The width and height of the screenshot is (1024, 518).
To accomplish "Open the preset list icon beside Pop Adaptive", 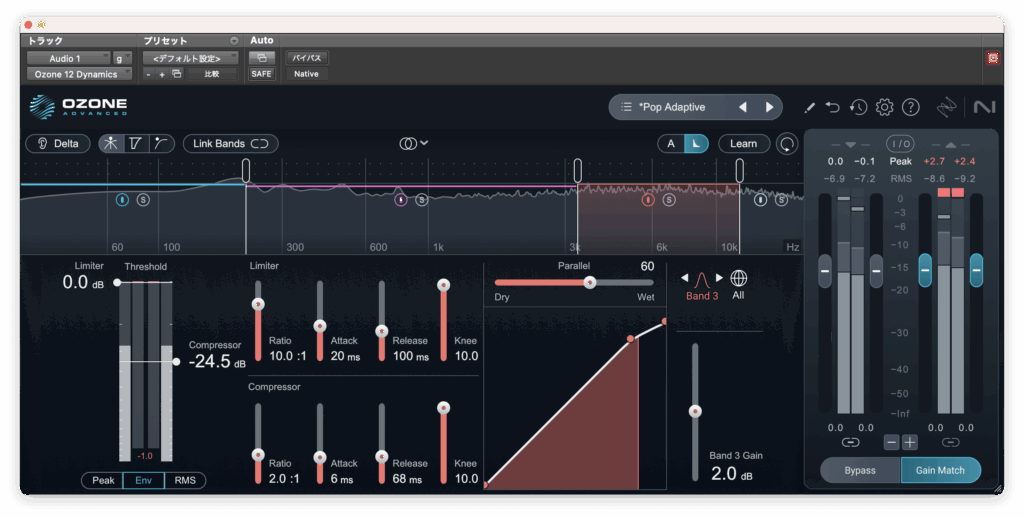I will [x=626, y=107].
